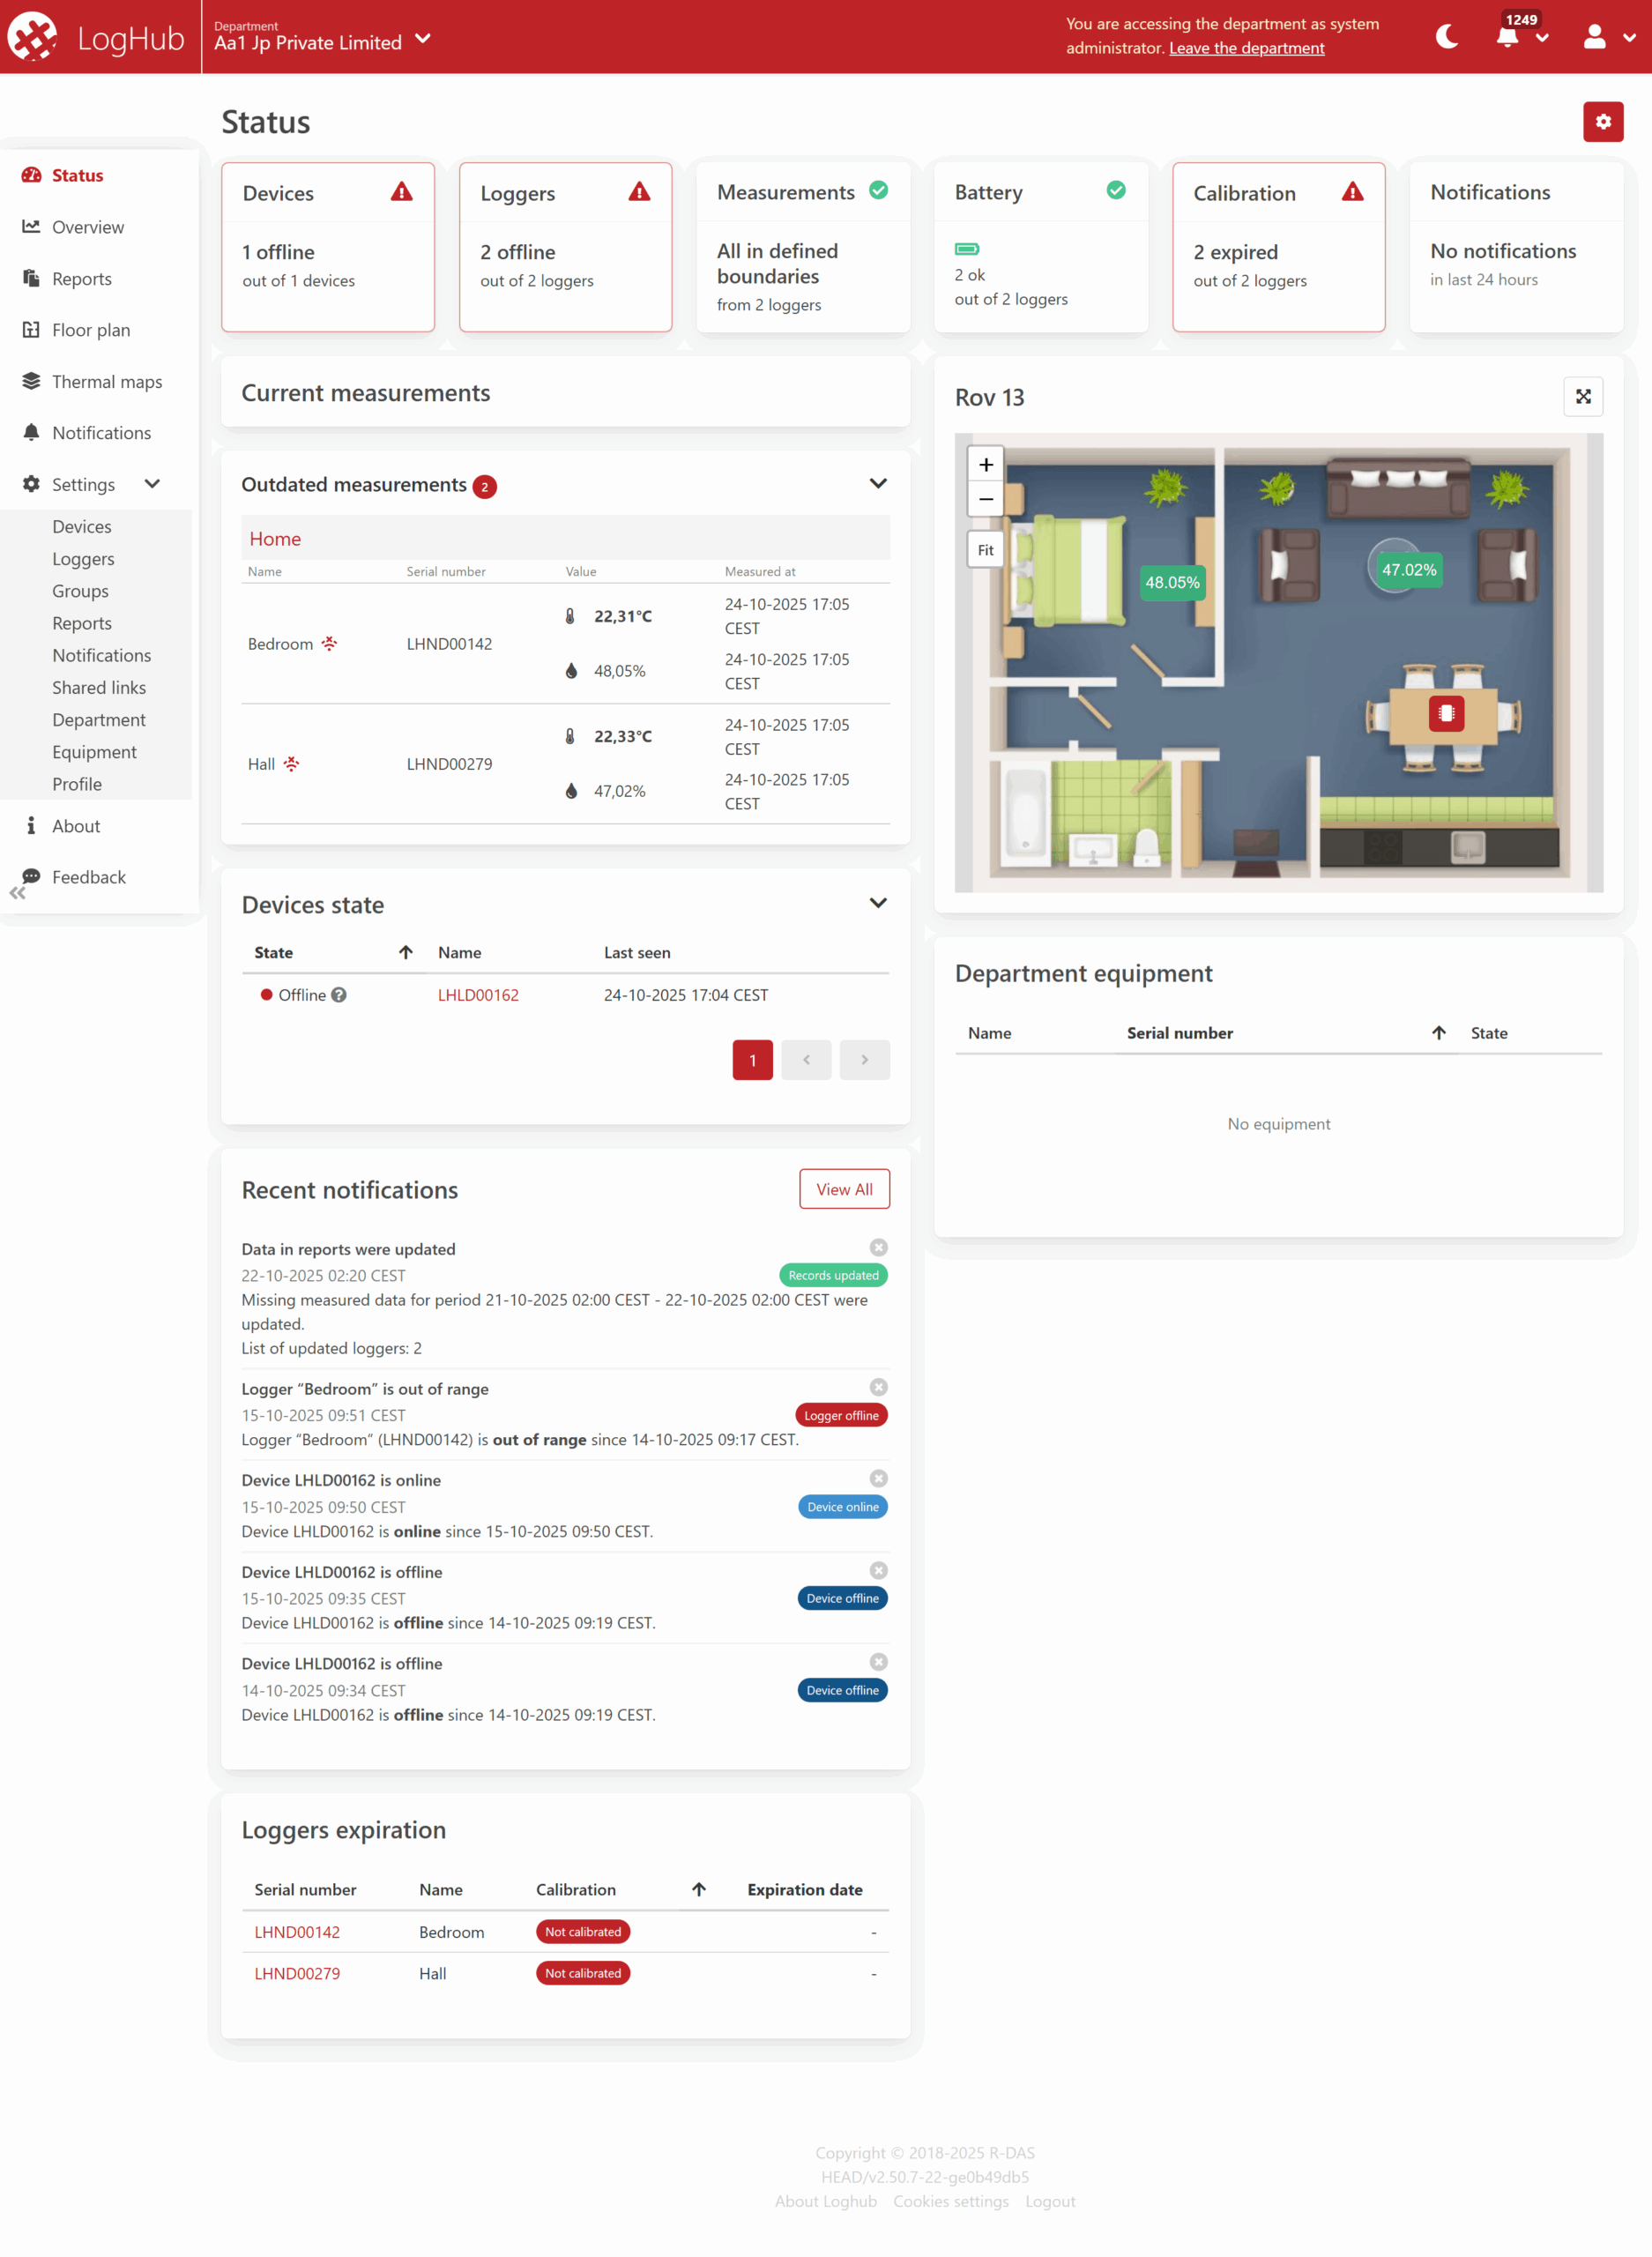Collapse the sidebar with double-chevron icon

17,893
